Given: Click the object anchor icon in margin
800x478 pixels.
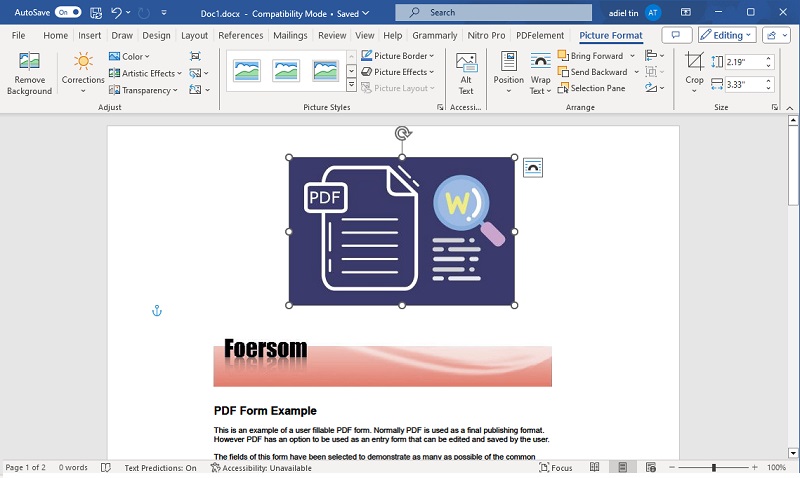Looking at the screenshot, I should tap(157, 311).
